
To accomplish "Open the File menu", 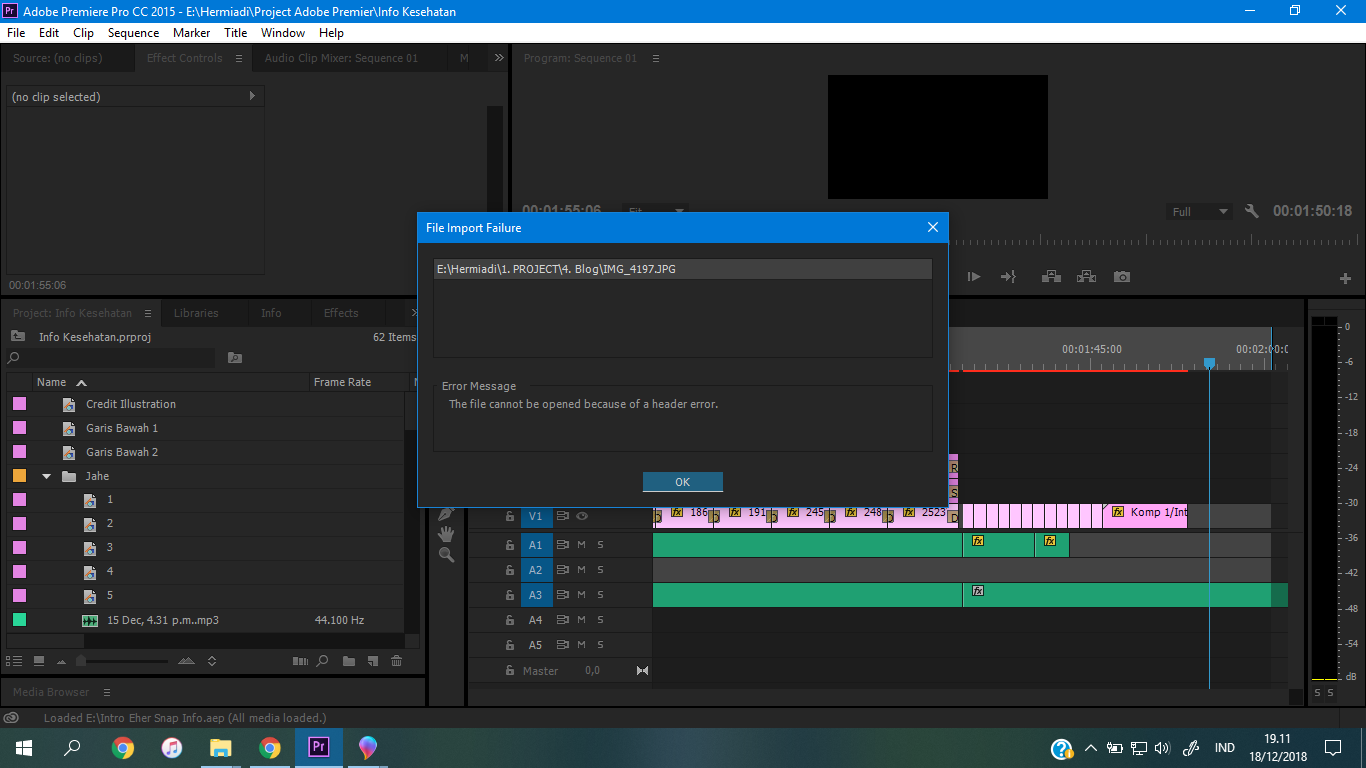I will 15,33.
